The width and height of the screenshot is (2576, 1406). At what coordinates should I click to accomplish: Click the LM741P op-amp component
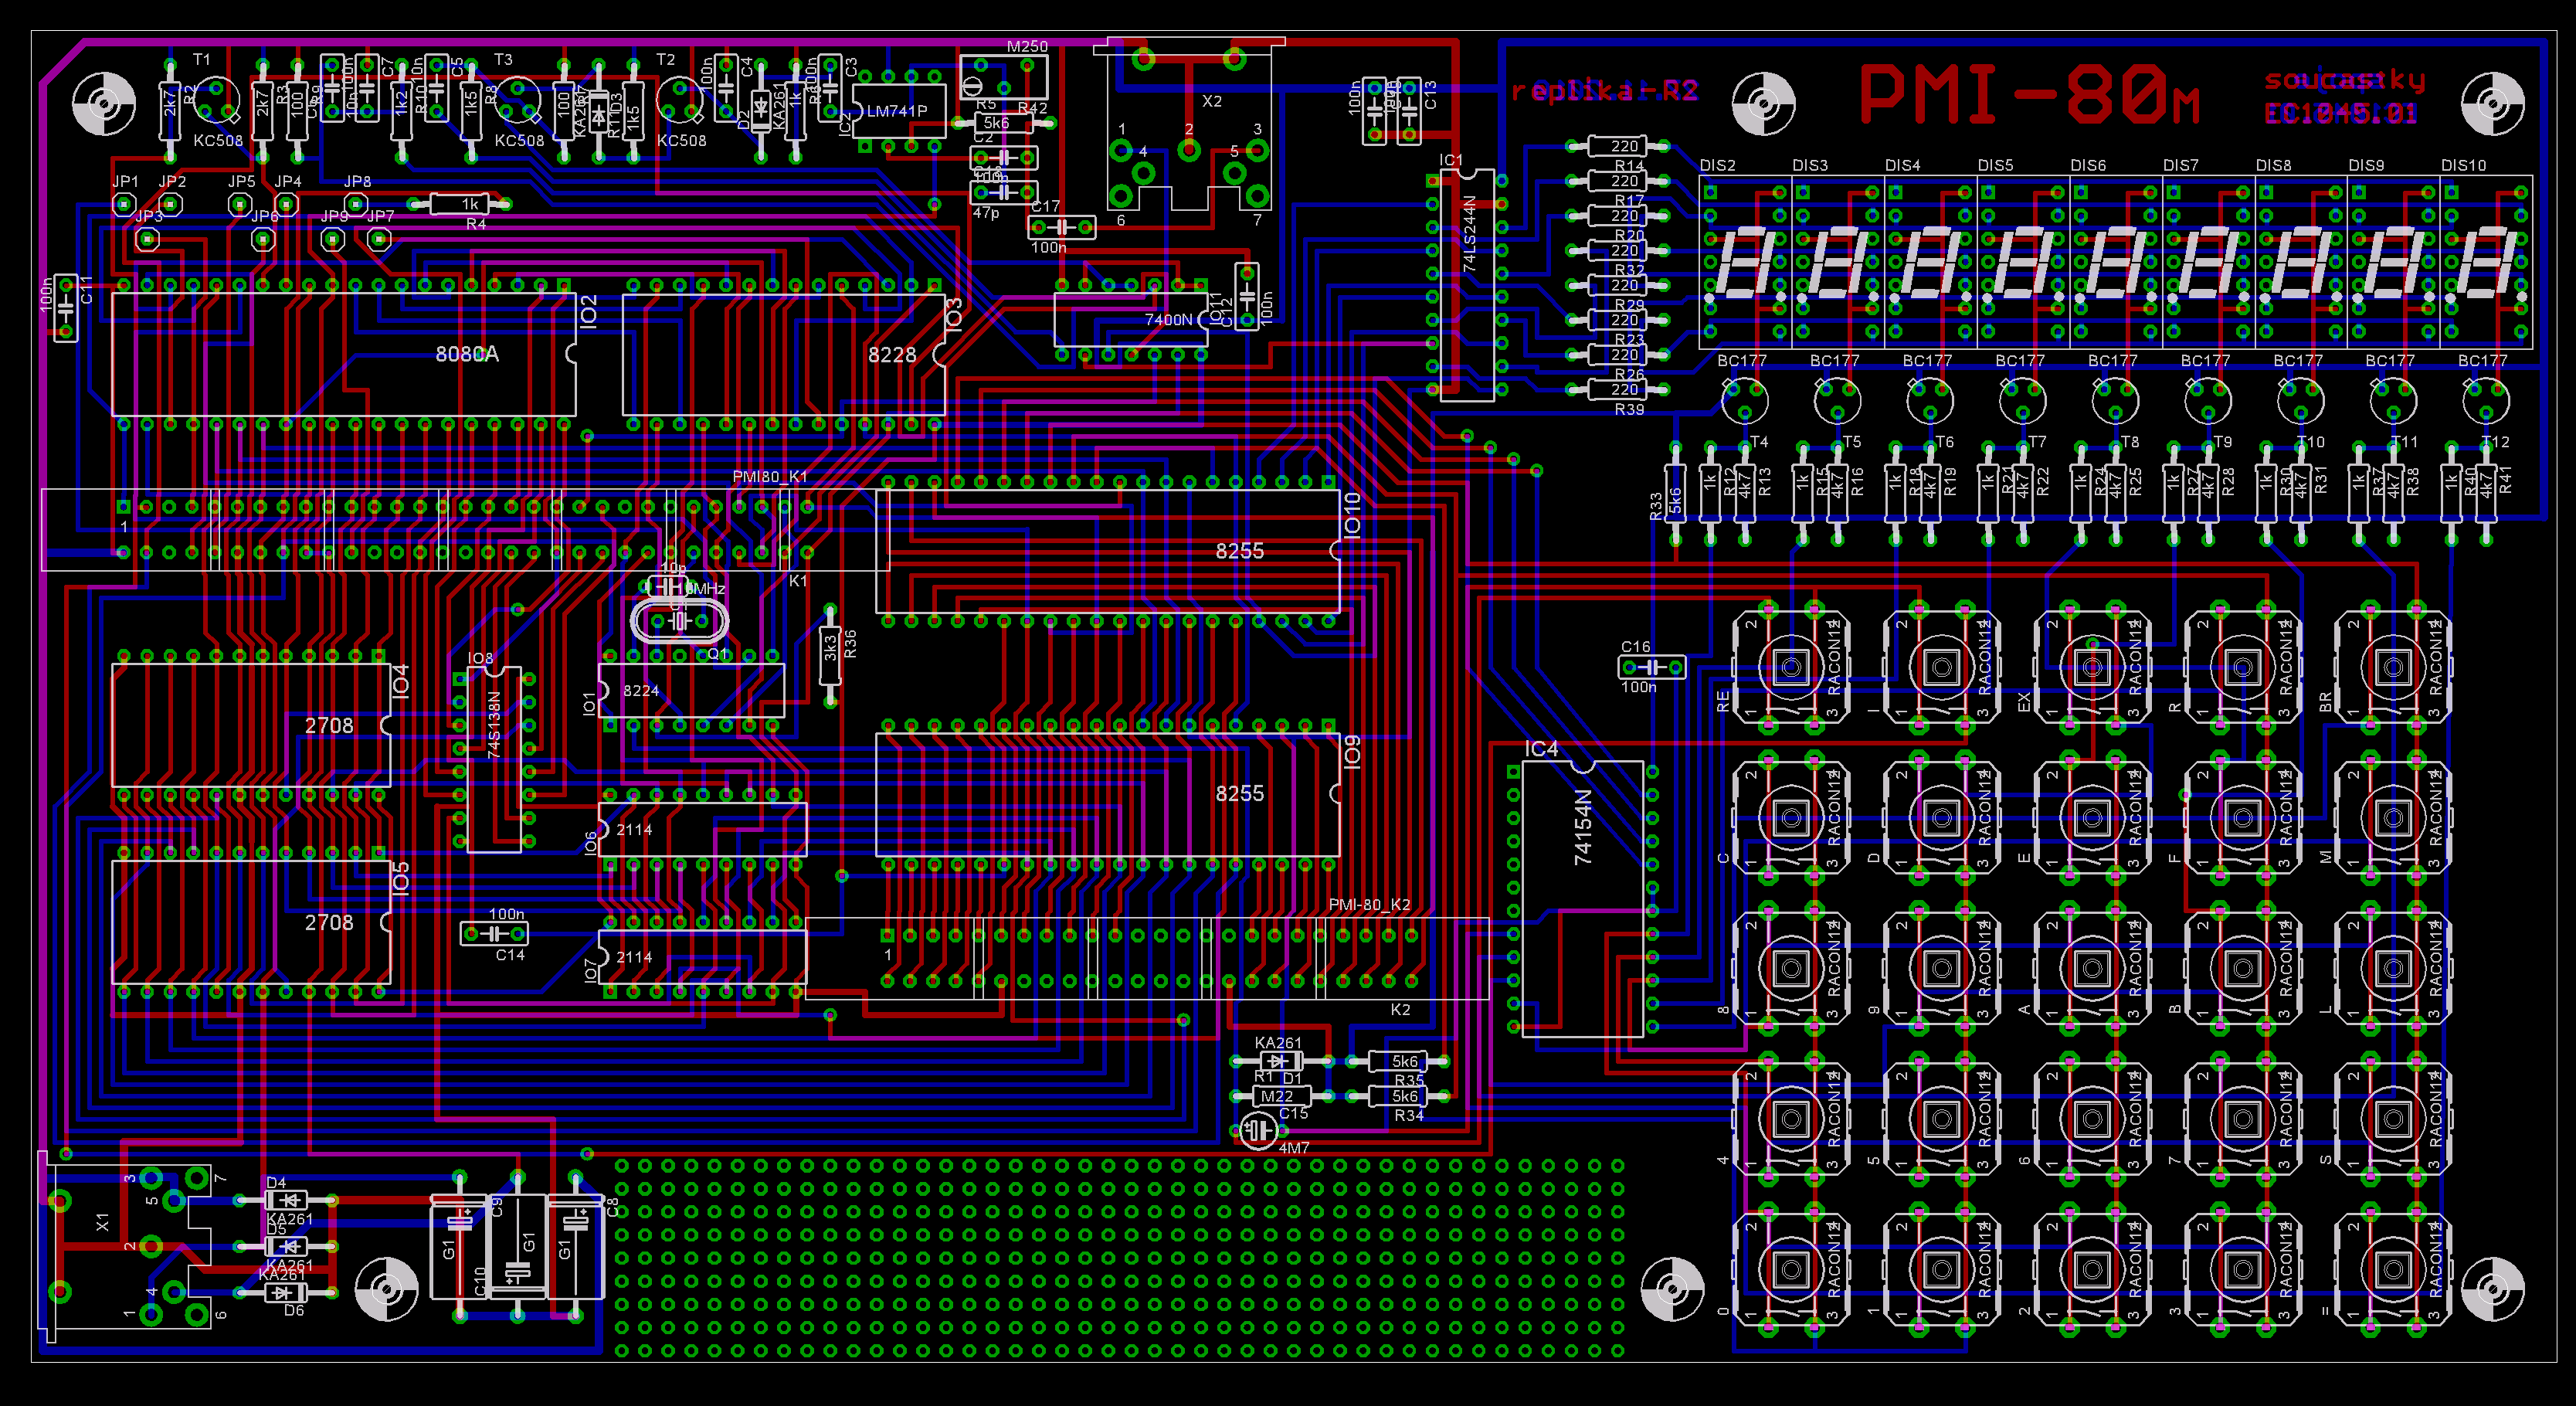897,112
